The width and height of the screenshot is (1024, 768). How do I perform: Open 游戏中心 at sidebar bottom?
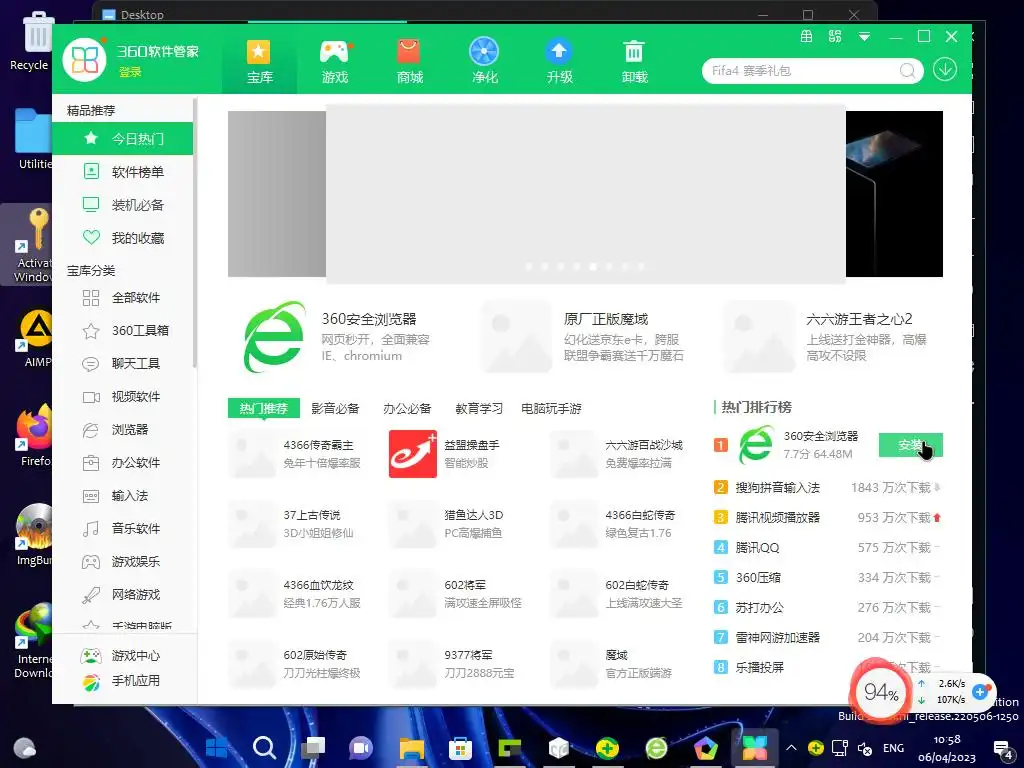click(121, 656)
